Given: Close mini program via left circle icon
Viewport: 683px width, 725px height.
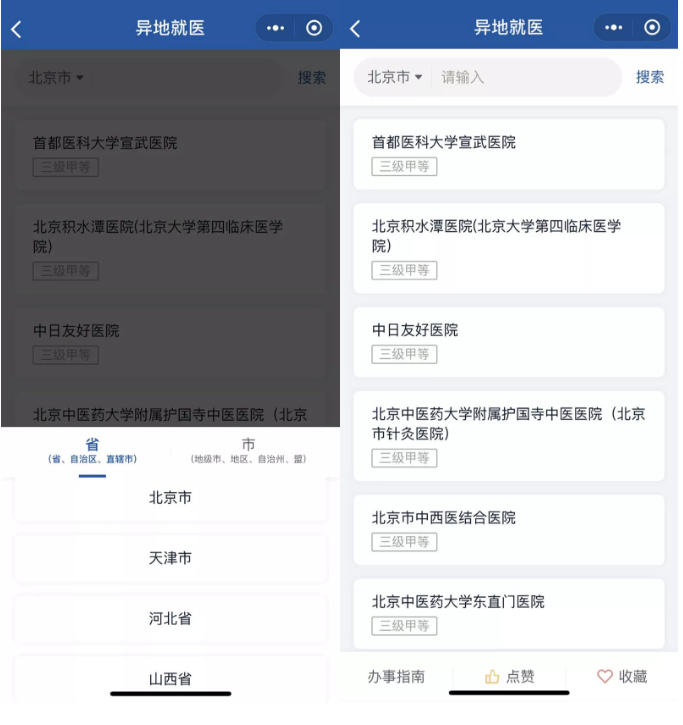Looking at the screenshot, I should (x=314, y=28).
